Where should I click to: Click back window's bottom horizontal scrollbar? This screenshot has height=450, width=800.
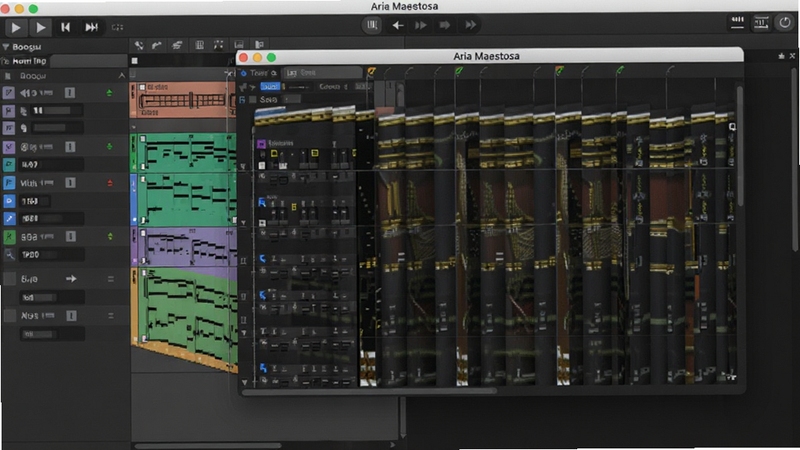pyautogui.click(x=208, y=446)
